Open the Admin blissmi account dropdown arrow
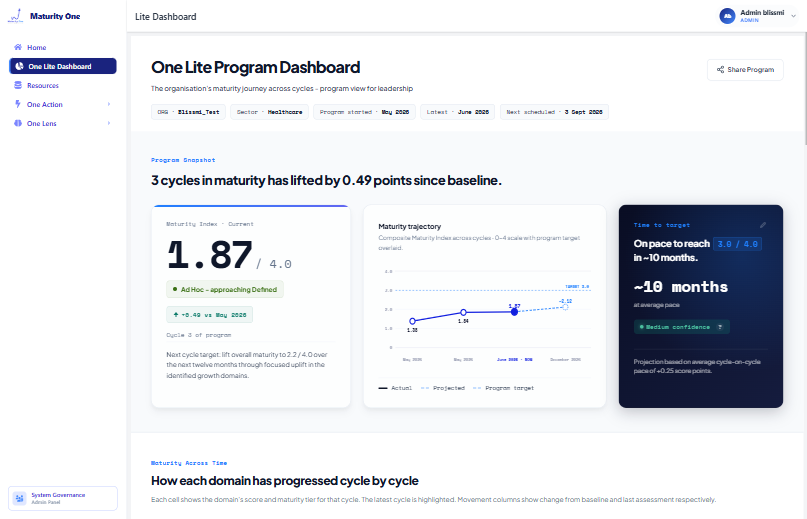Image resolution: width=807 pixels, height=519 pixels. click(794, 16)
